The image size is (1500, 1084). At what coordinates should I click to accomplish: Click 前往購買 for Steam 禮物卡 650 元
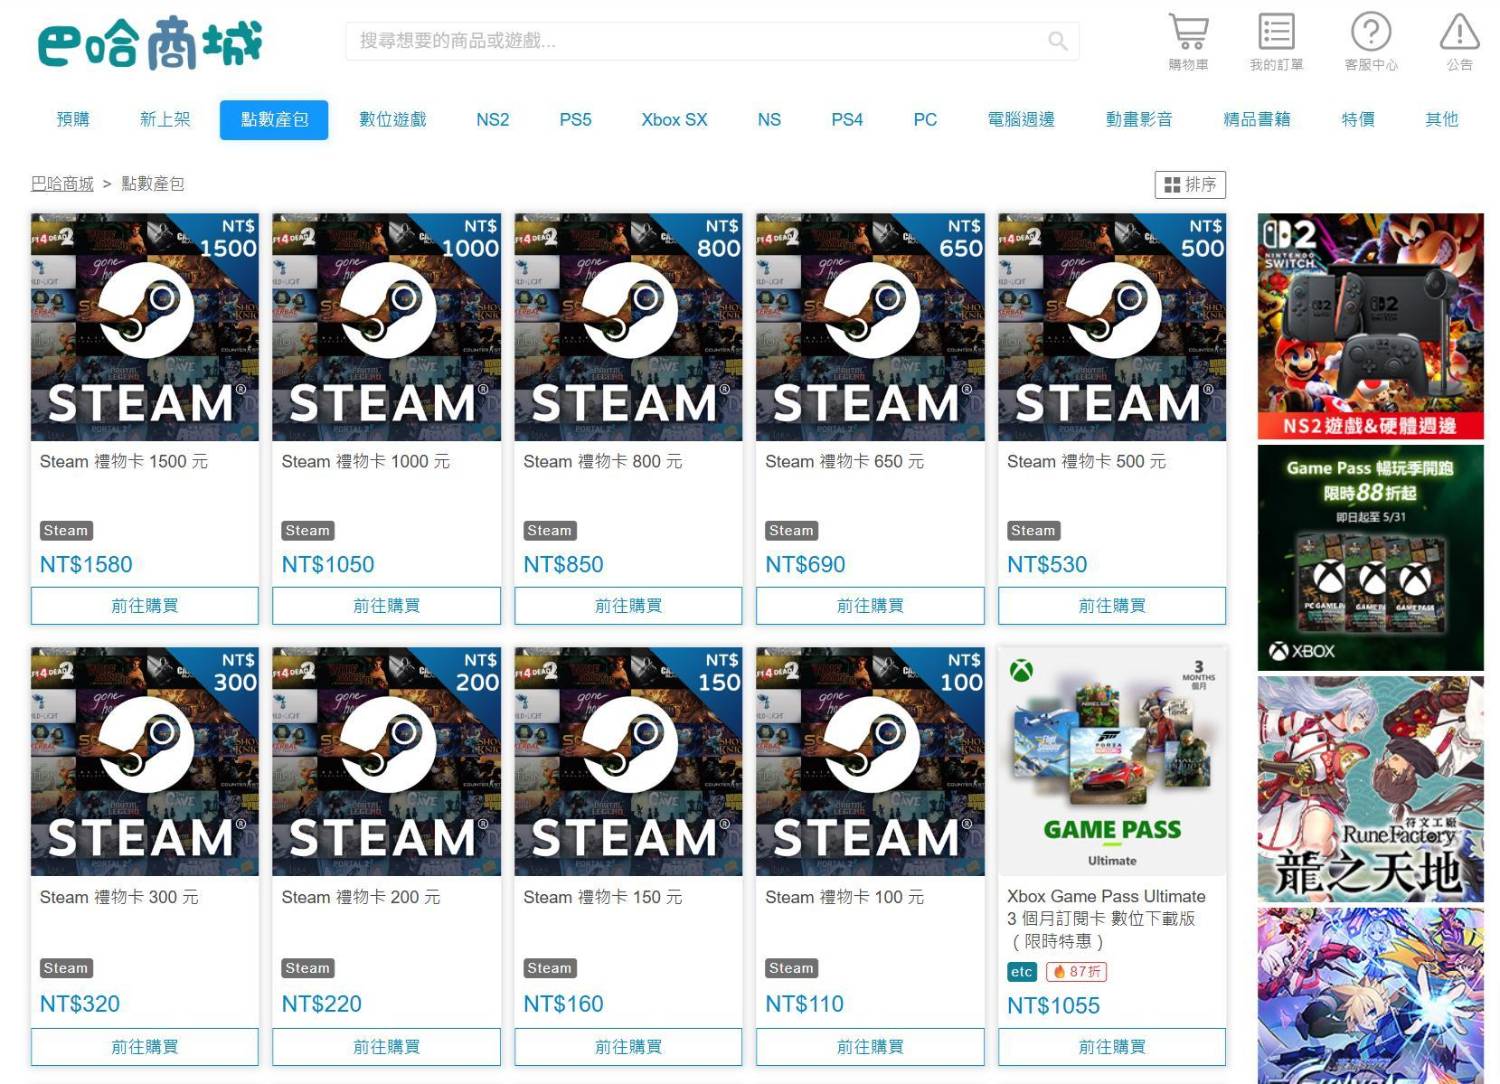click(871, 606)
